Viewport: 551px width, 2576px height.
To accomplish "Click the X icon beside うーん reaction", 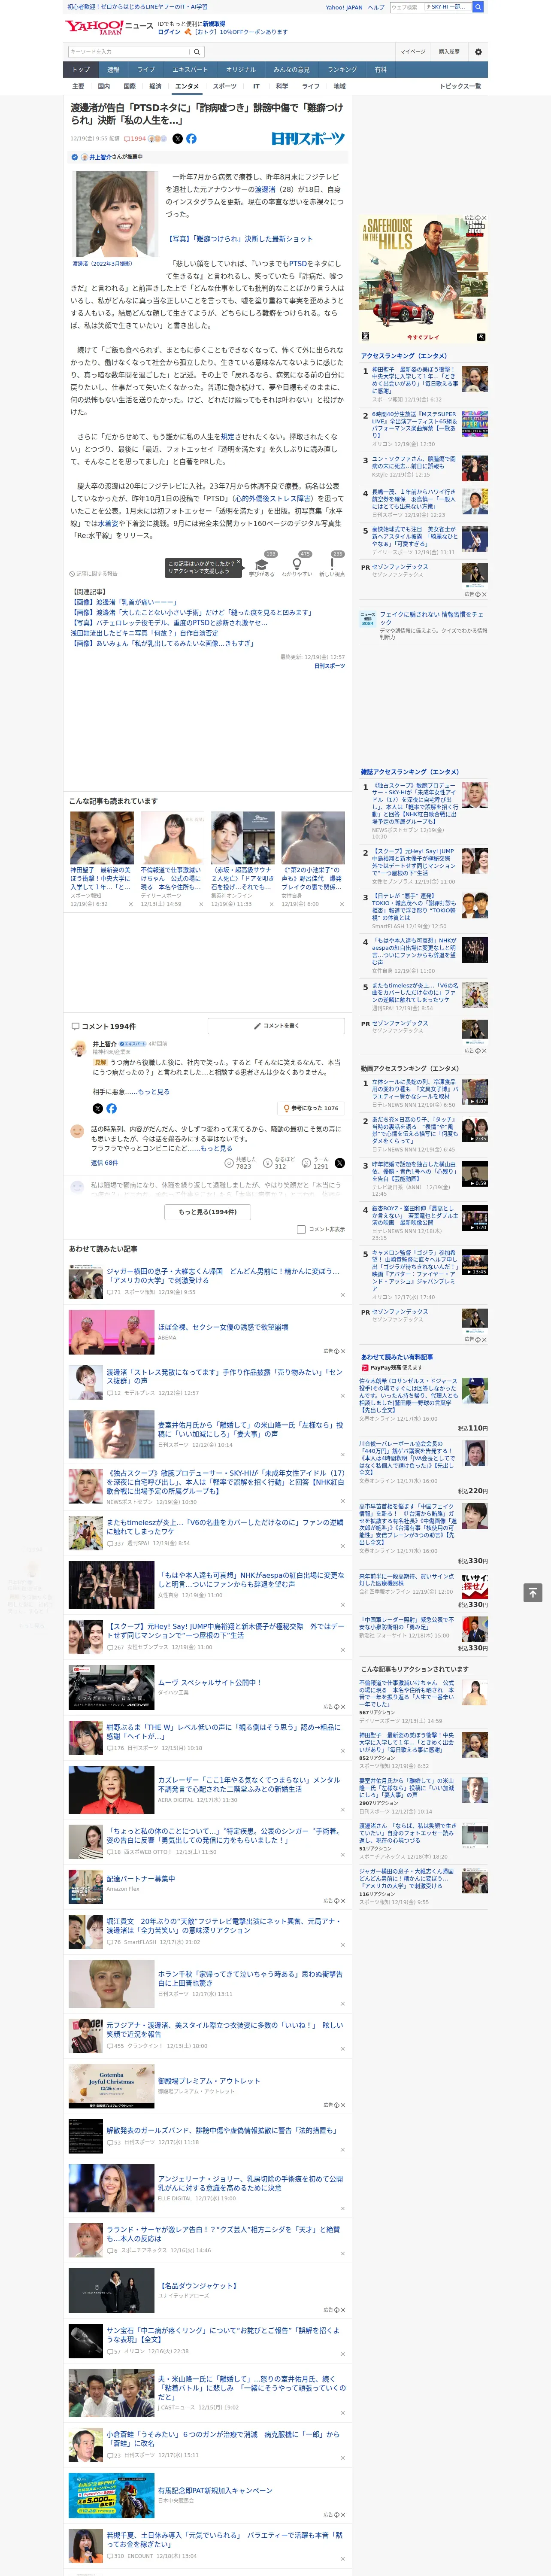I will 340,1163.
